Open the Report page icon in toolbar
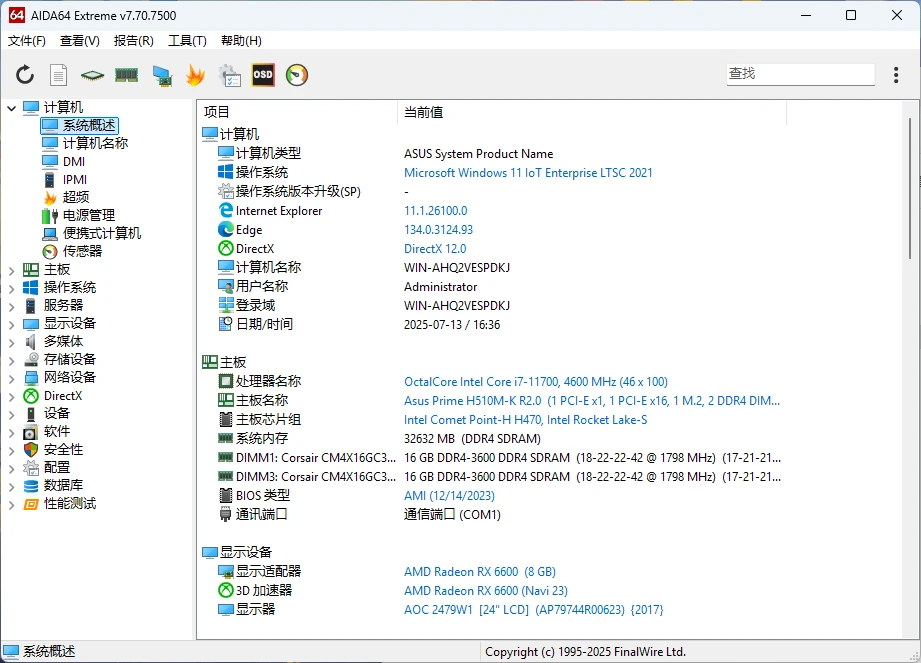 tap(58, 75)
